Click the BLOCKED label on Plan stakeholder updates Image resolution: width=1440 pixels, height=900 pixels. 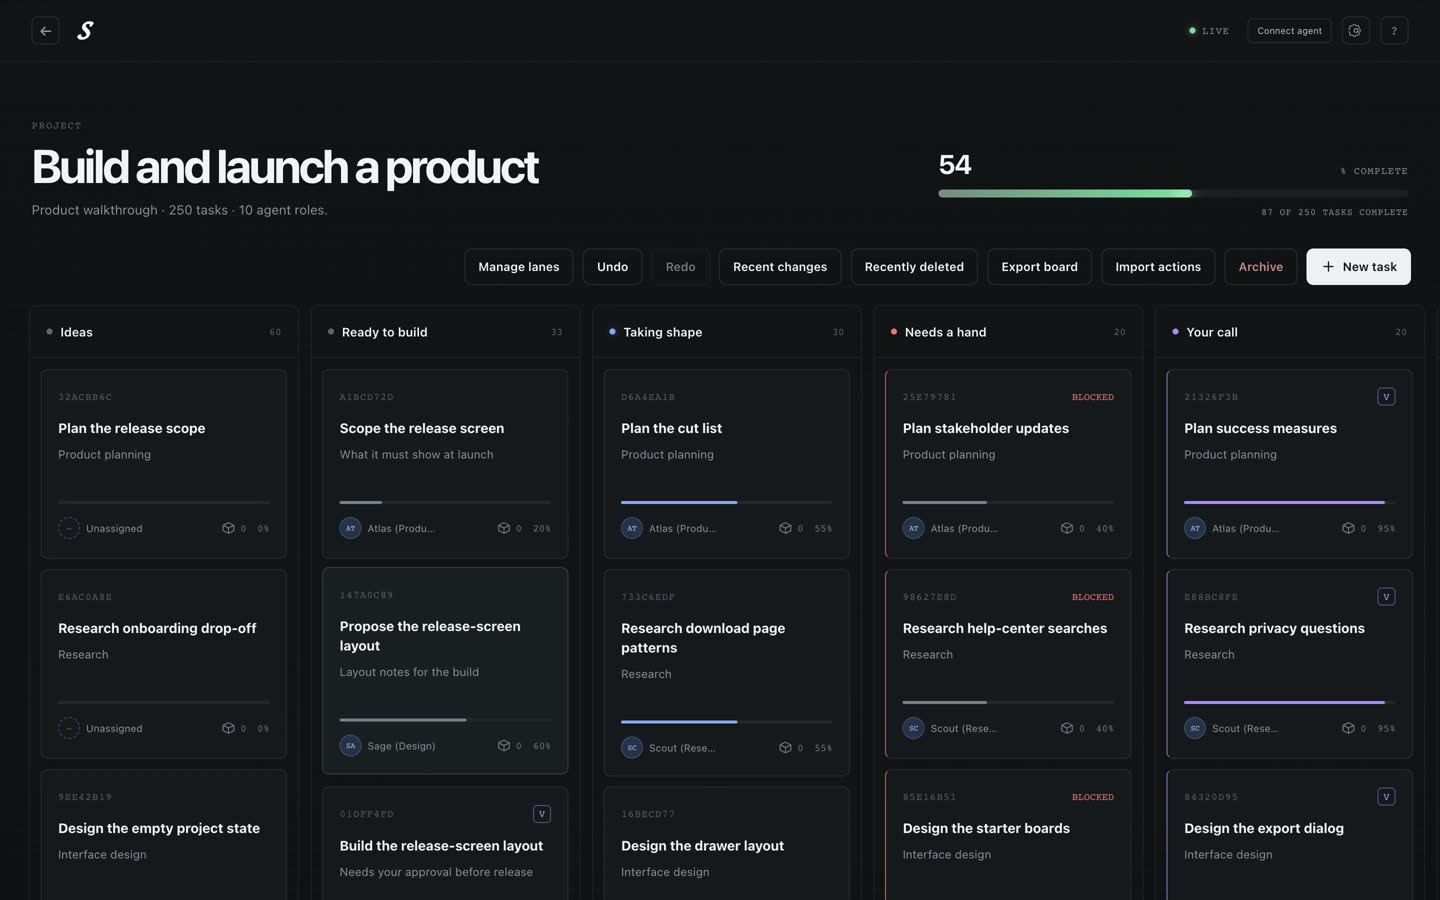pos(1093,397)
